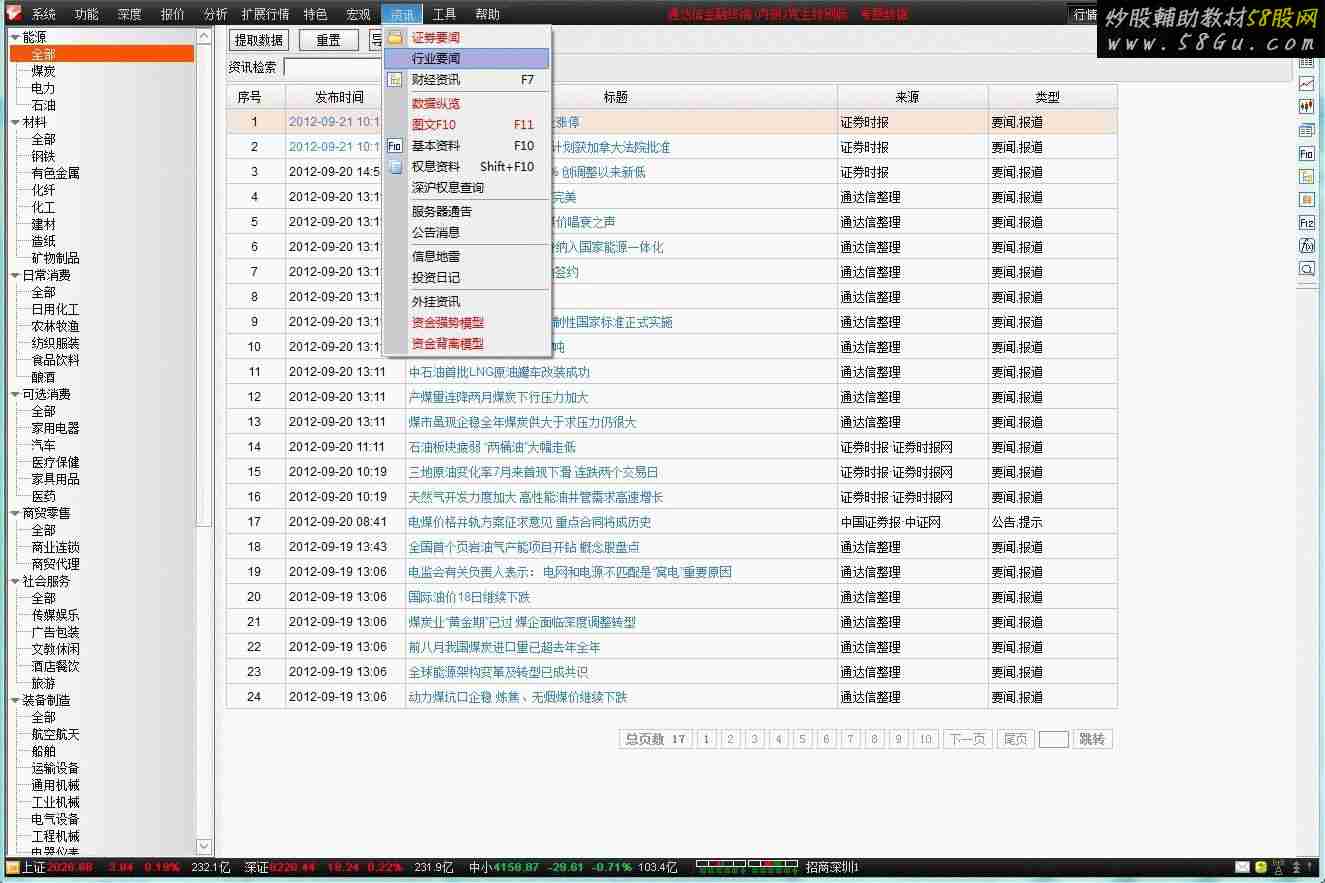1325x883 pixels.
Task: Collapse the 社会服务 tree category
Action: pyautogui.click(x=15, y=581)
